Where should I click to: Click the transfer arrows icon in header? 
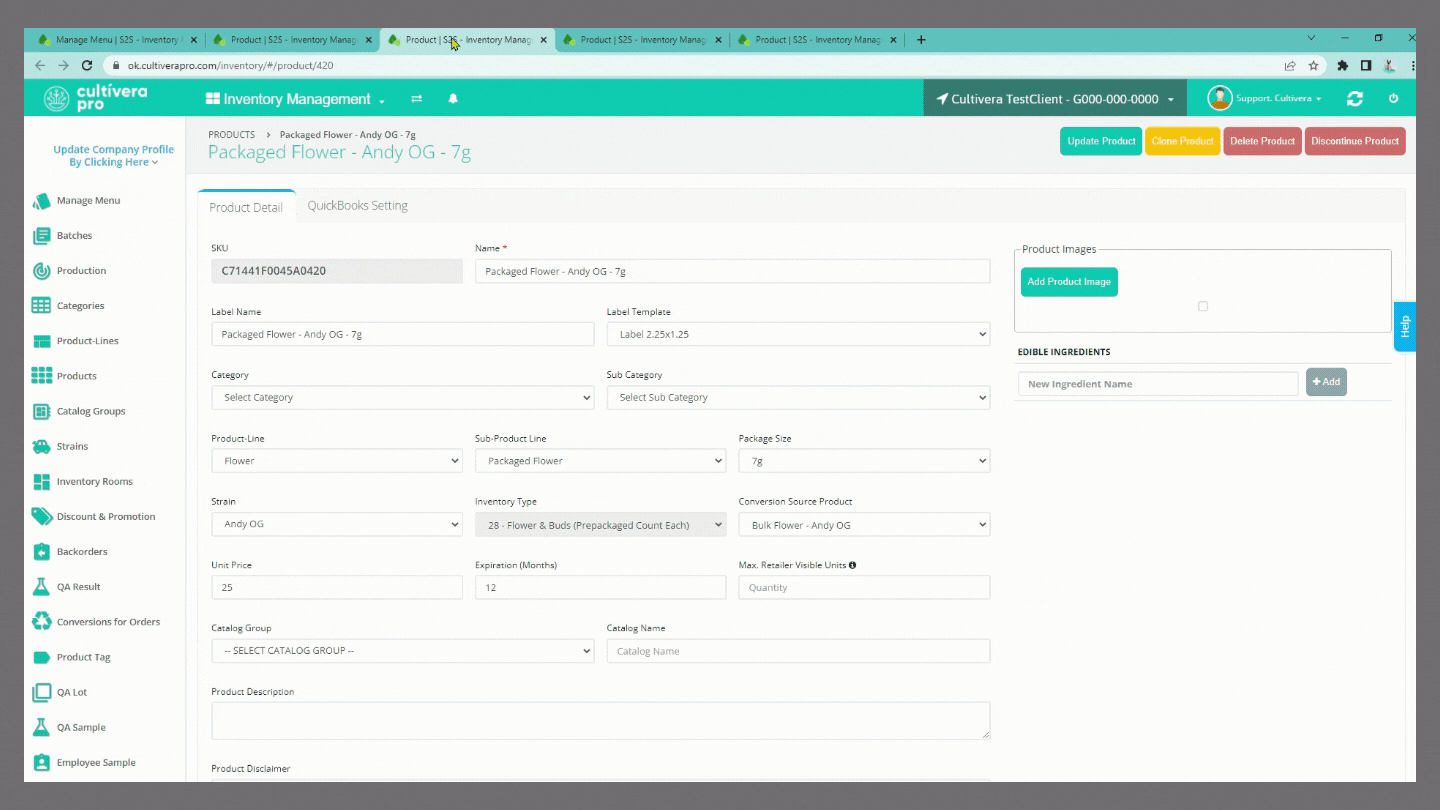[417, 99]
